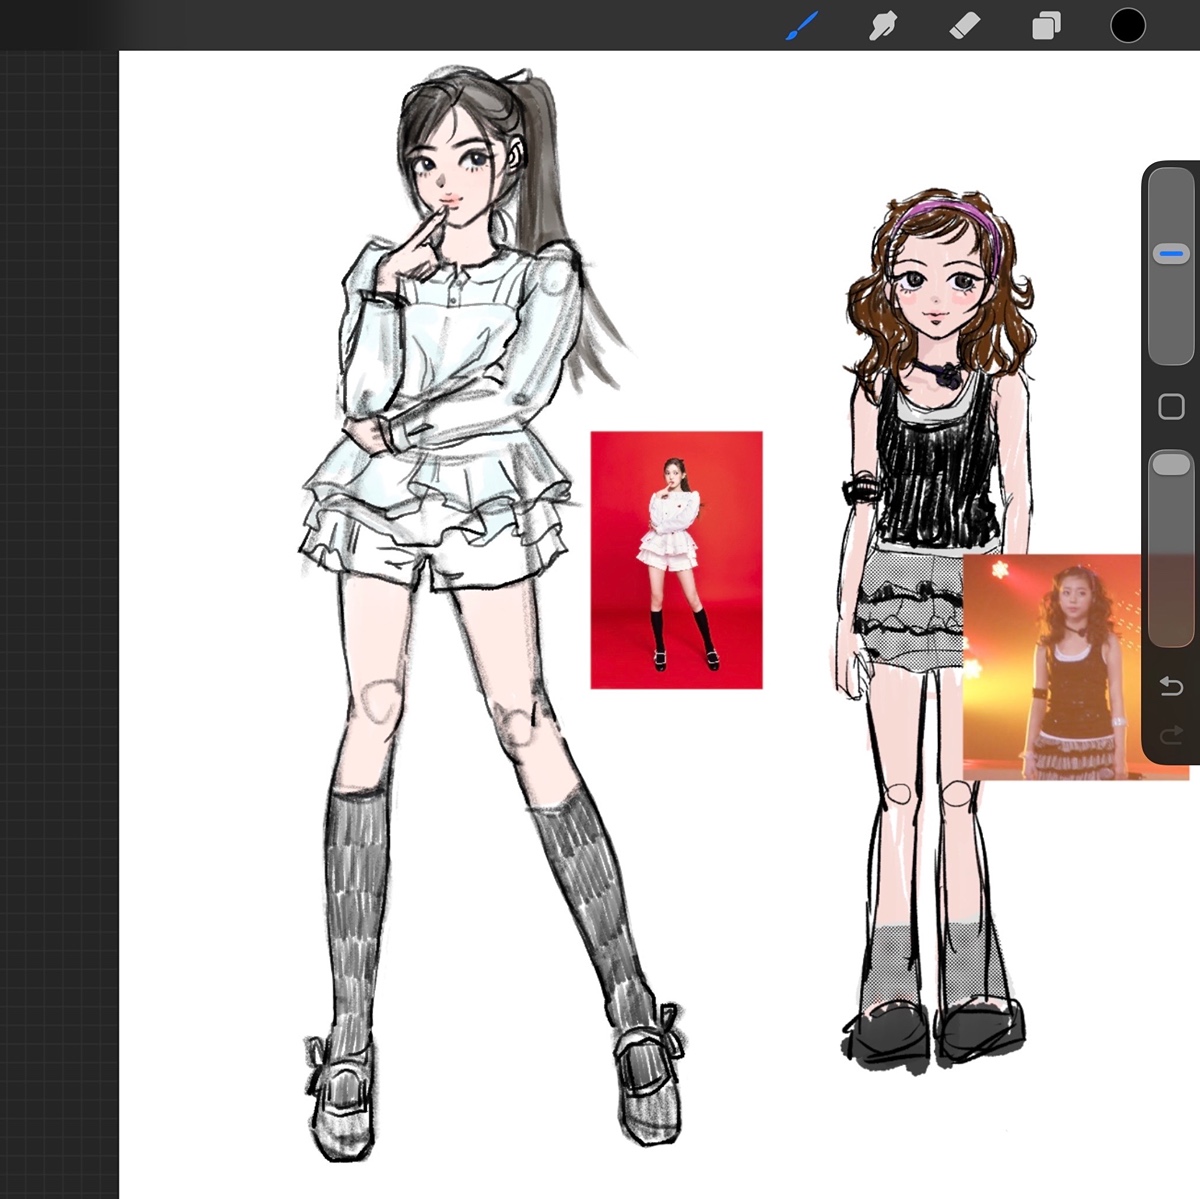Open the Layers panel
The image size is (1200, 1199).
point(1046,26)
